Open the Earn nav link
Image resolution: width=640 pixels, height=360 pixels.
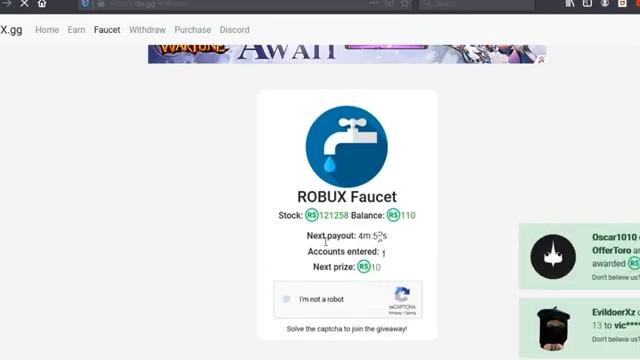[76, 30]
